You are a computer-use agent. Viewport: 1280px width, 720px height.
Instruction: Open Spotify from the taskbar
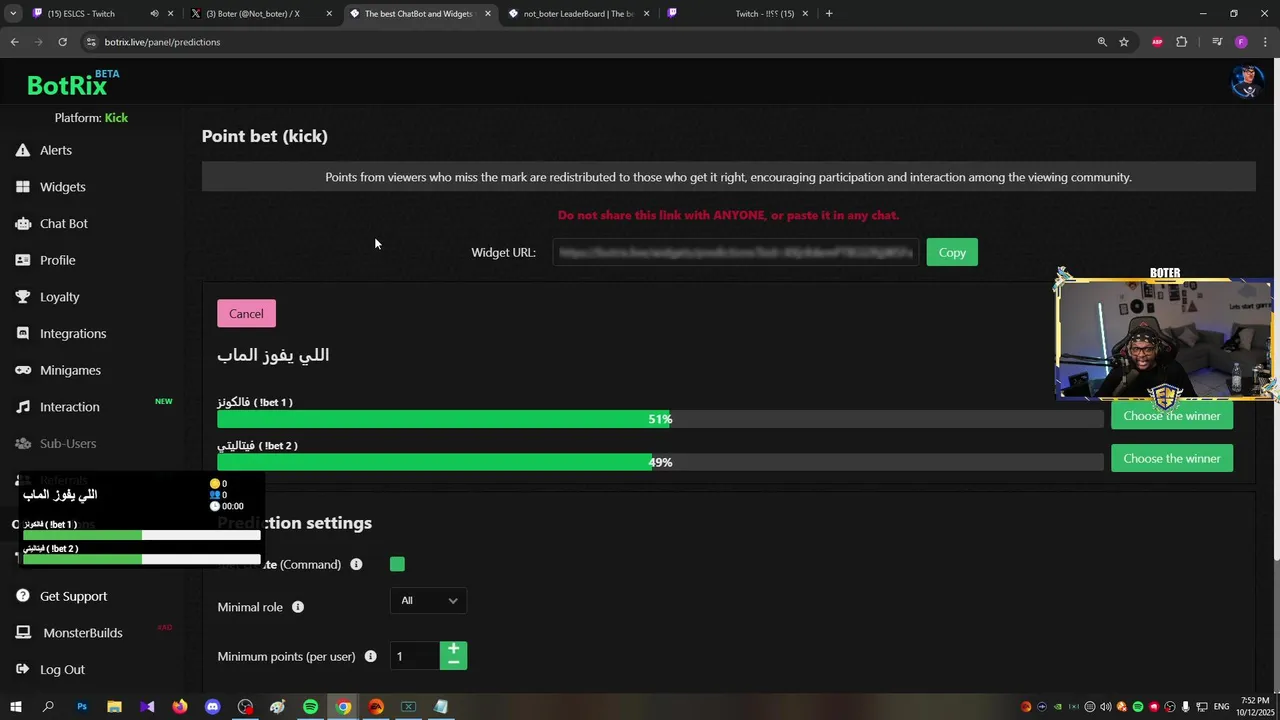coord(310,707)
